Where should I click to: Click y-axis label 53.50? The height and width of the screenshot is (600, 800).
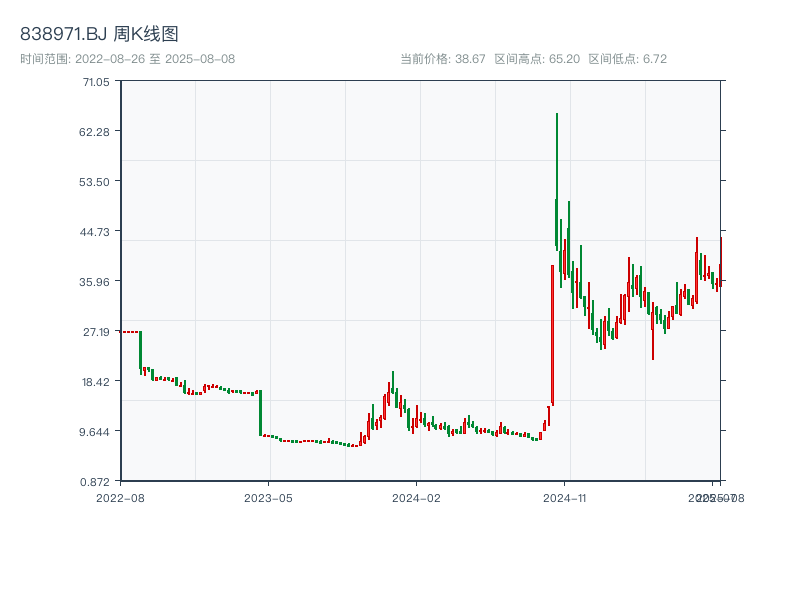pyautogui.click(x=94, y=182)
